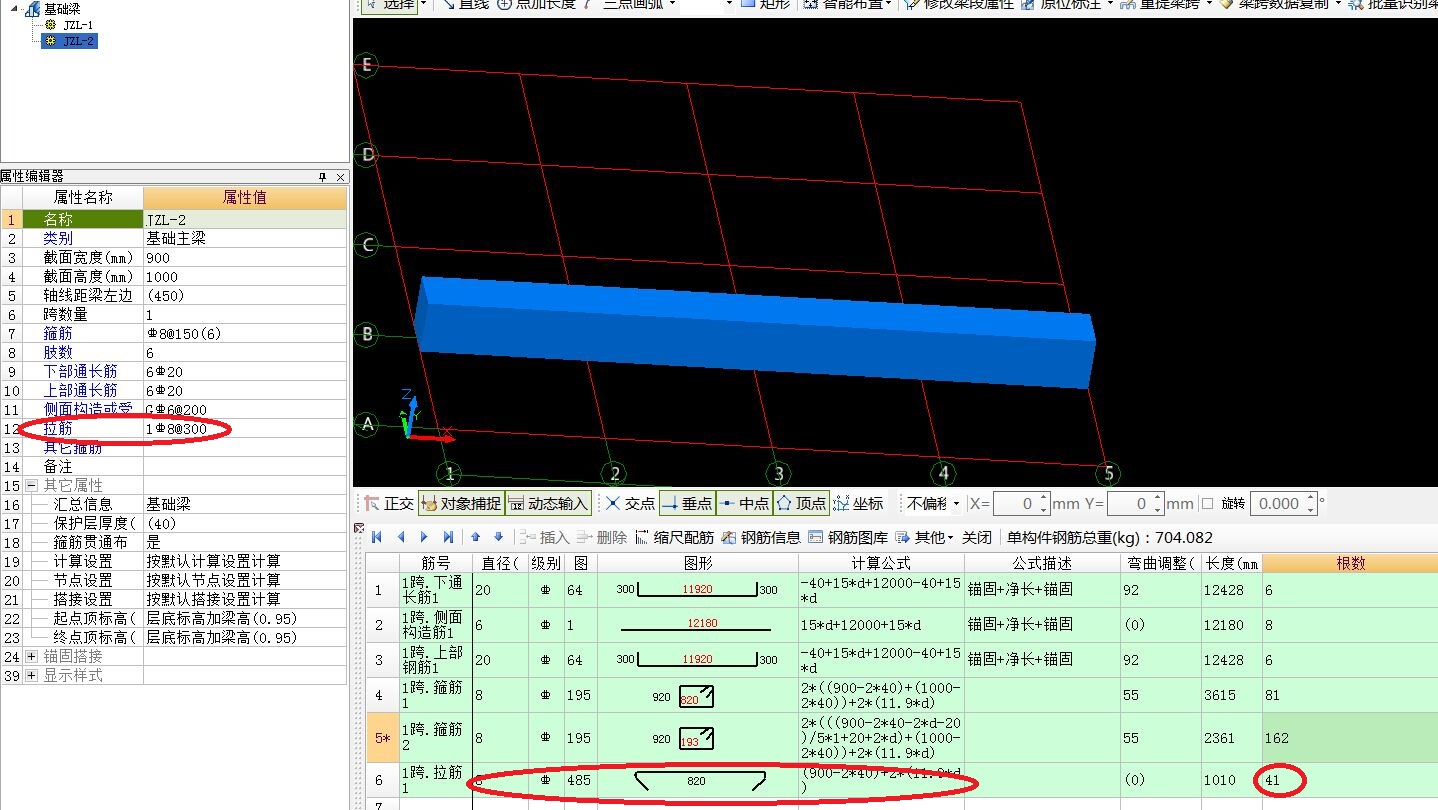Click 截面宽度 value 900 cell

point(245,257)
